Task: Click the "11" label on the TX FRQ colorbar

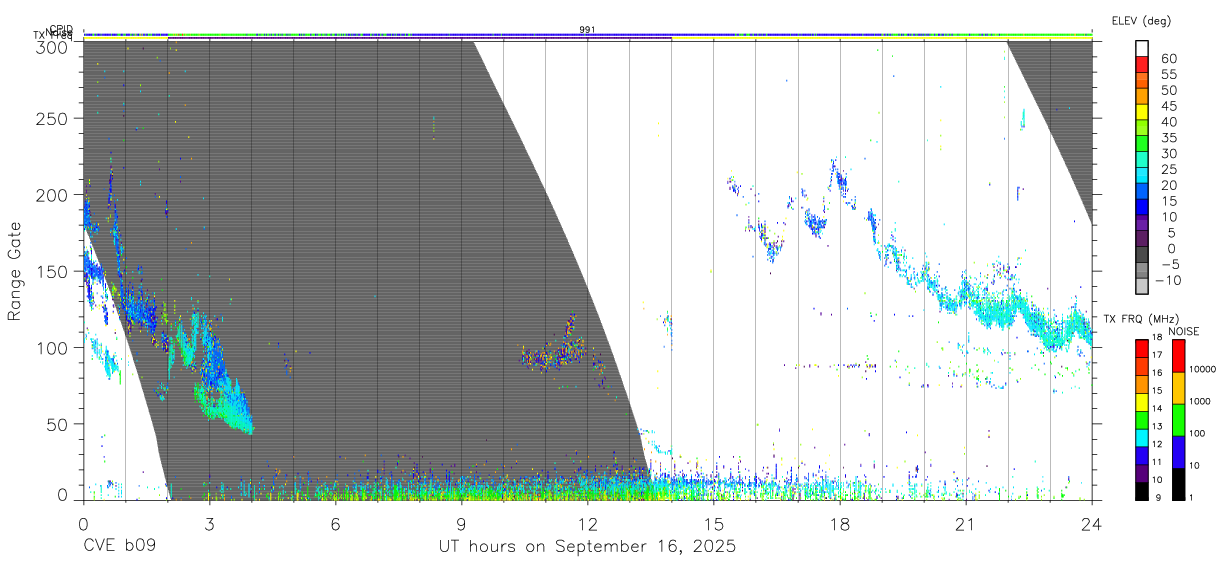Action: [x=1157, y=462]
